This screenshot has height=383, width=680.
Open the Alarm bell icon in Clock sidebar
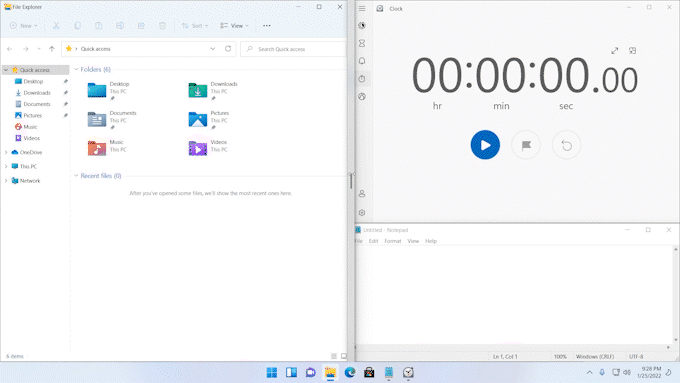(362, 61)
